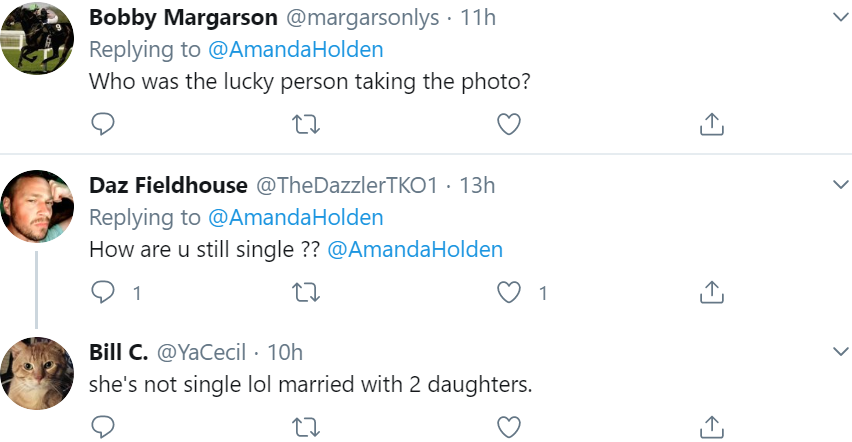Like Daz Fieldhouse's tweet
852x442 pixels.
pos(509,292)
